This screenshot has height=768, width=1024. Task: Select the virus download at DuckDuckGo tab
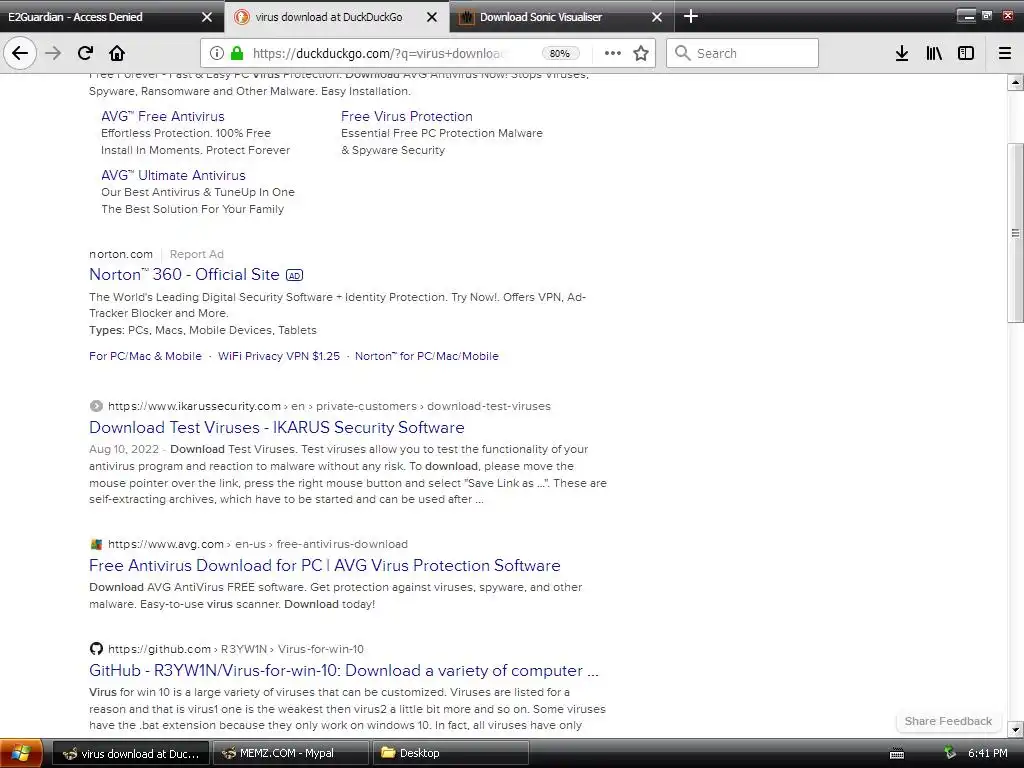328,17
